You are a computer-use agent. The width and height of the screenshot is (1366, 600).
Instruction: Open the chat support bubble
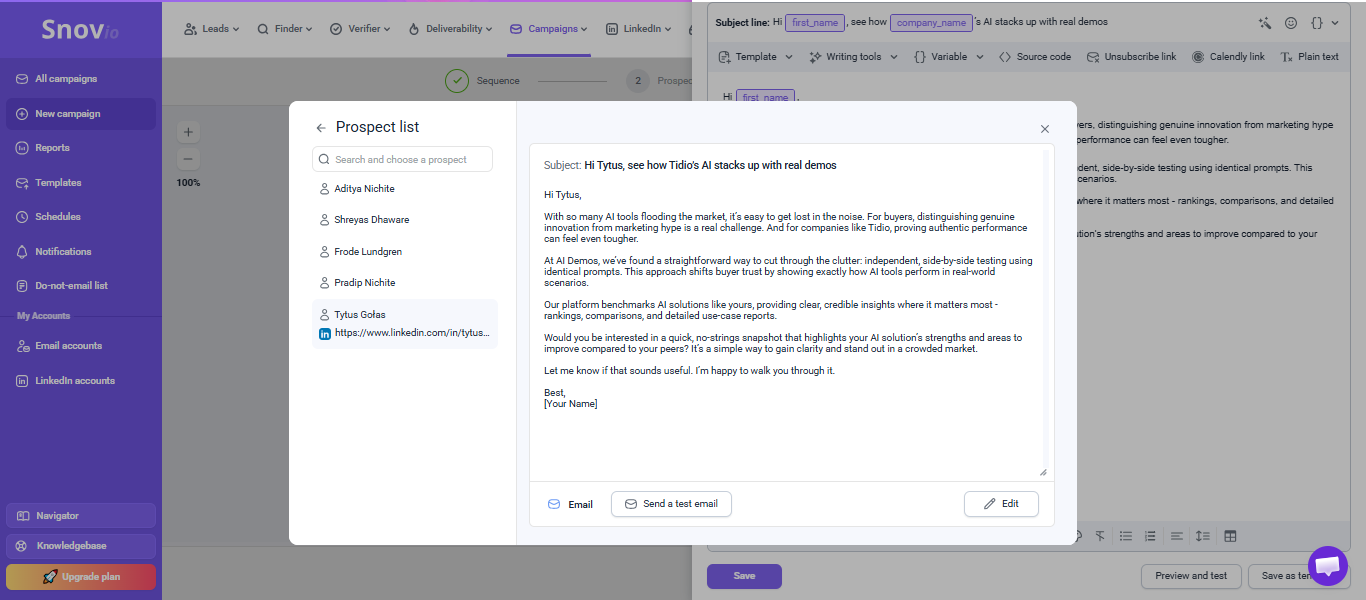(1328, 566)
